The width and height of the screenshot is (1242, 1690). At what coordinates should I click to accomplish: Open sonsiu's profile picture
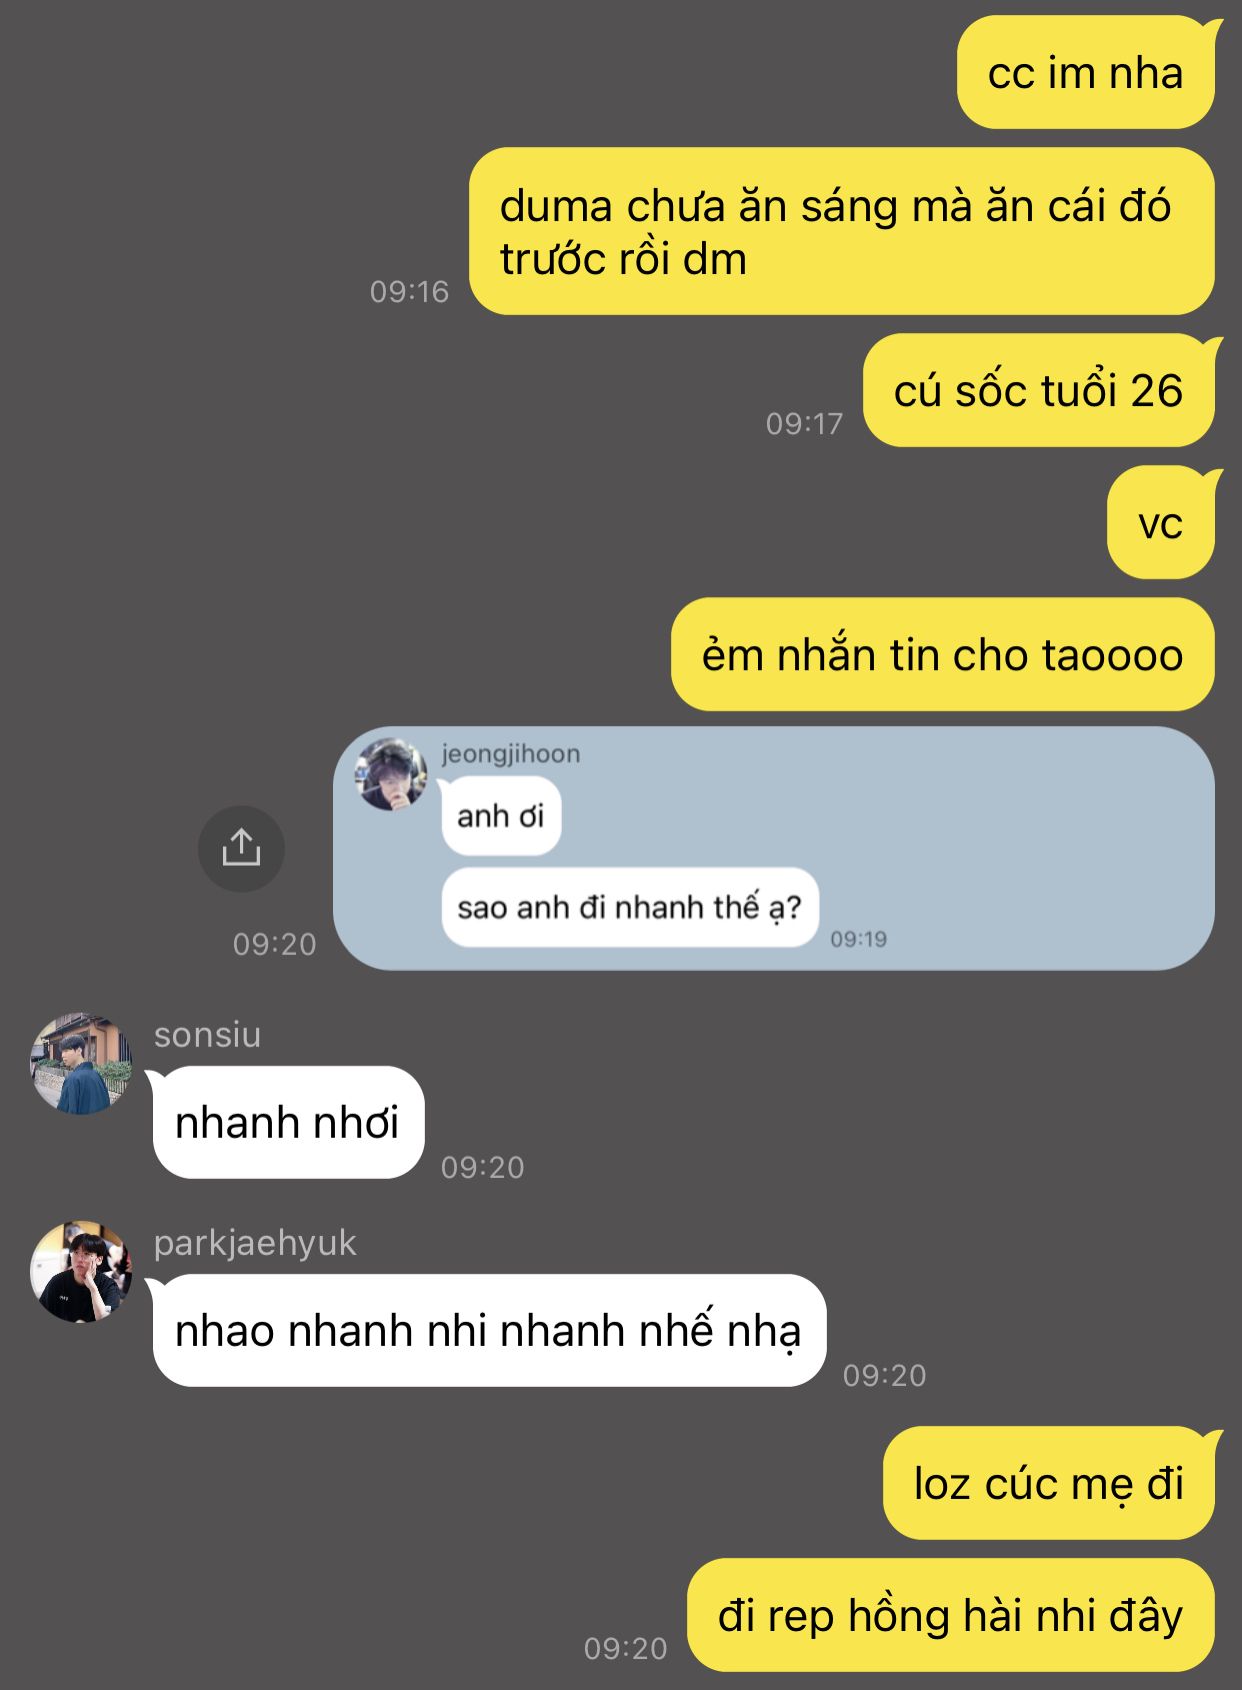(x=81, y=1063)
